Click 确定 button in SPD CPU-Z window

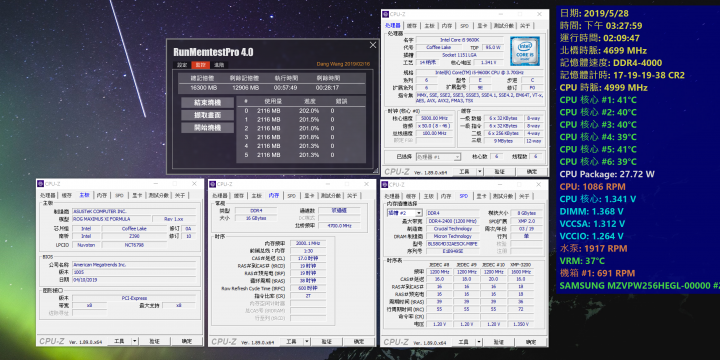(530, 342)
